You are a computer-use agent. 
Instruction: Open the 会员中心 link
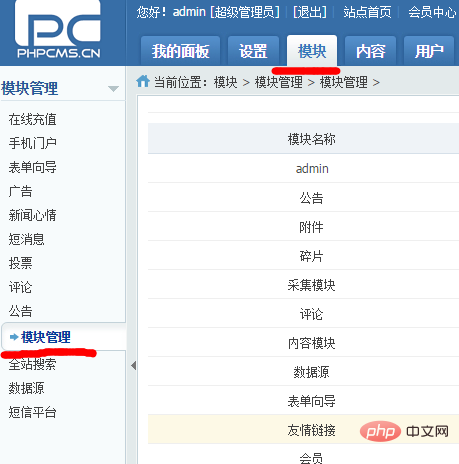click(x=432, y=12)
